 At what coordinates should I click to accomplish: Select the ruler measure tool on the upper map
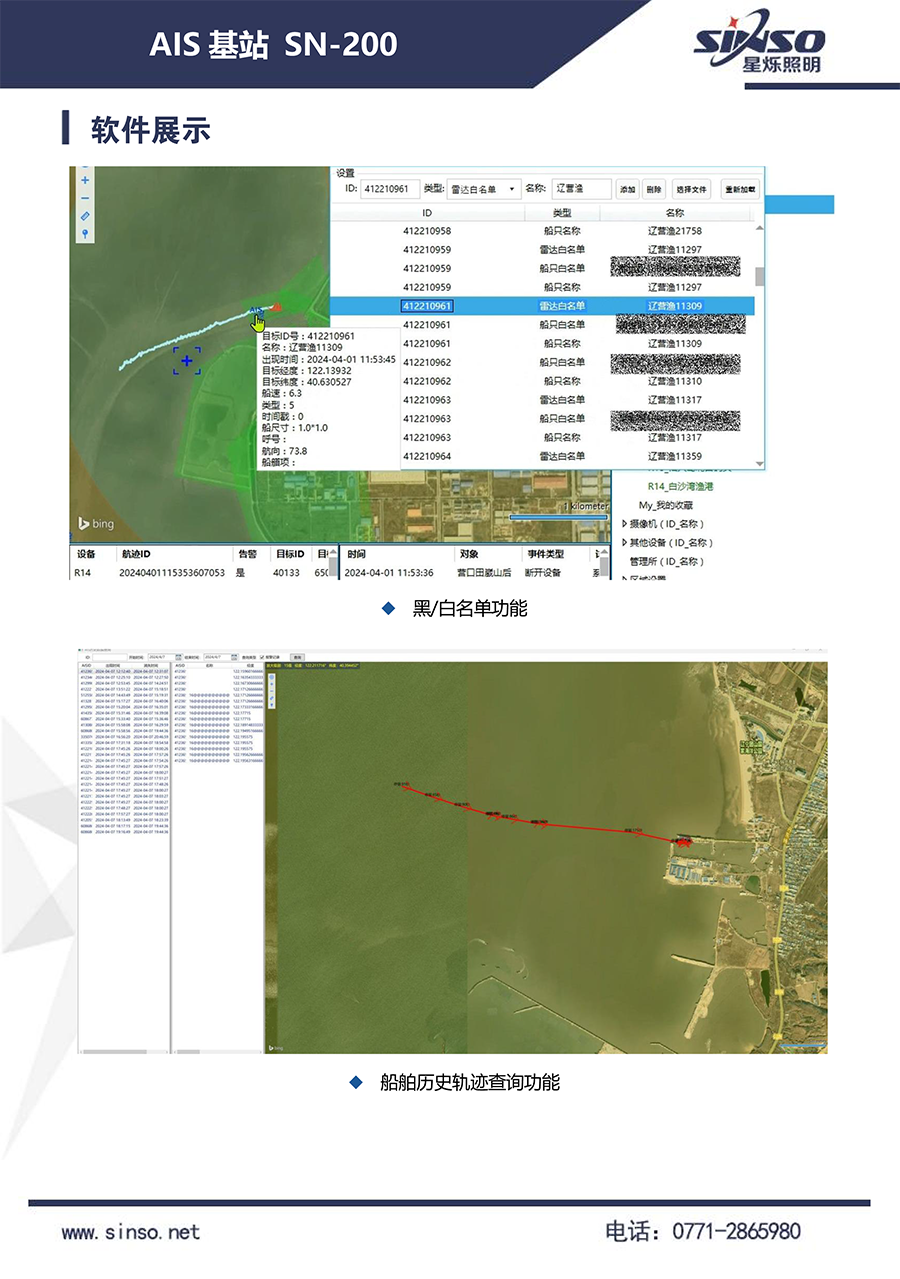(x=85, y=216)
